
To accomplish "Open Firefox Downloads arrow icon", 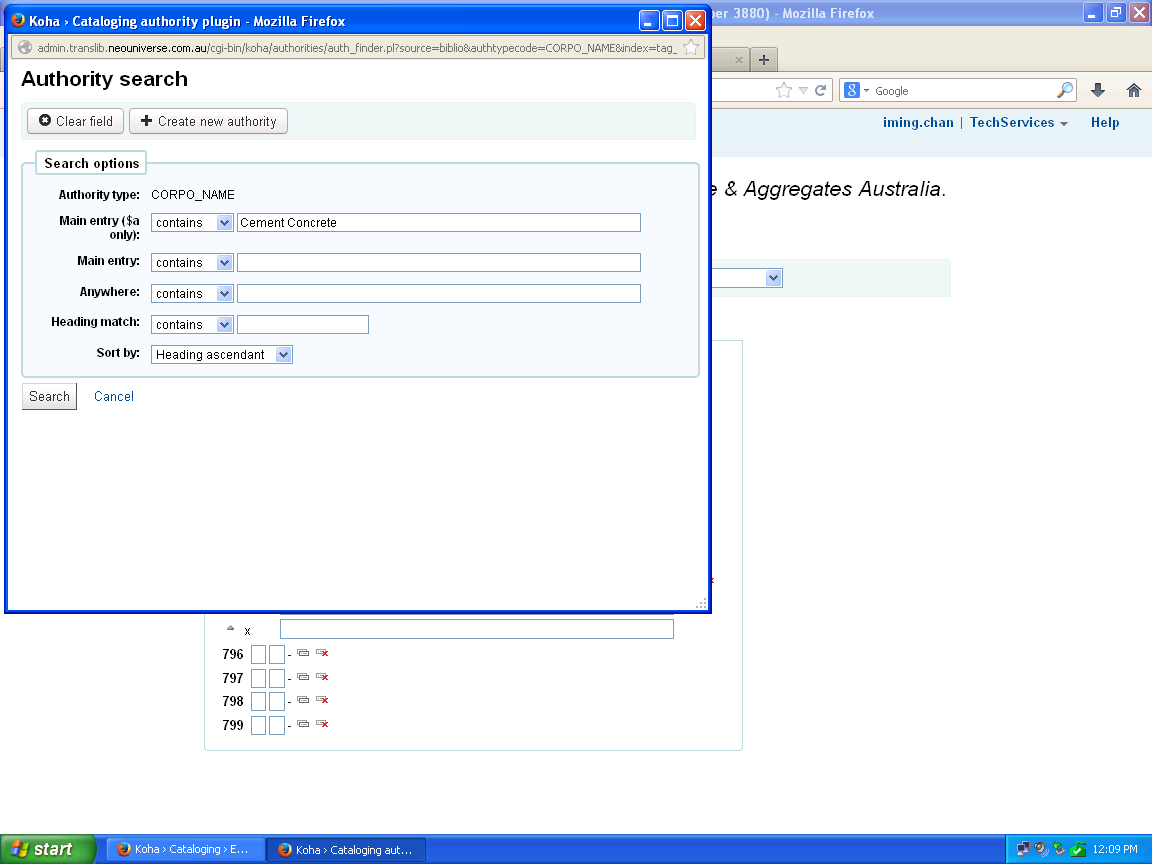I will point(1098,90).
